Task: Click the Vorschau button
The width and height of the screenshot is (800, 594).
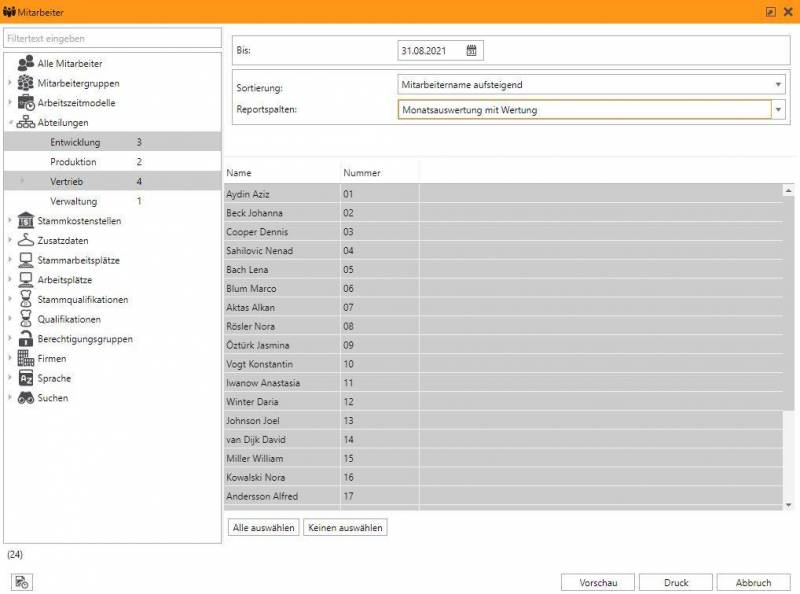Action: [x=598, y=582]
